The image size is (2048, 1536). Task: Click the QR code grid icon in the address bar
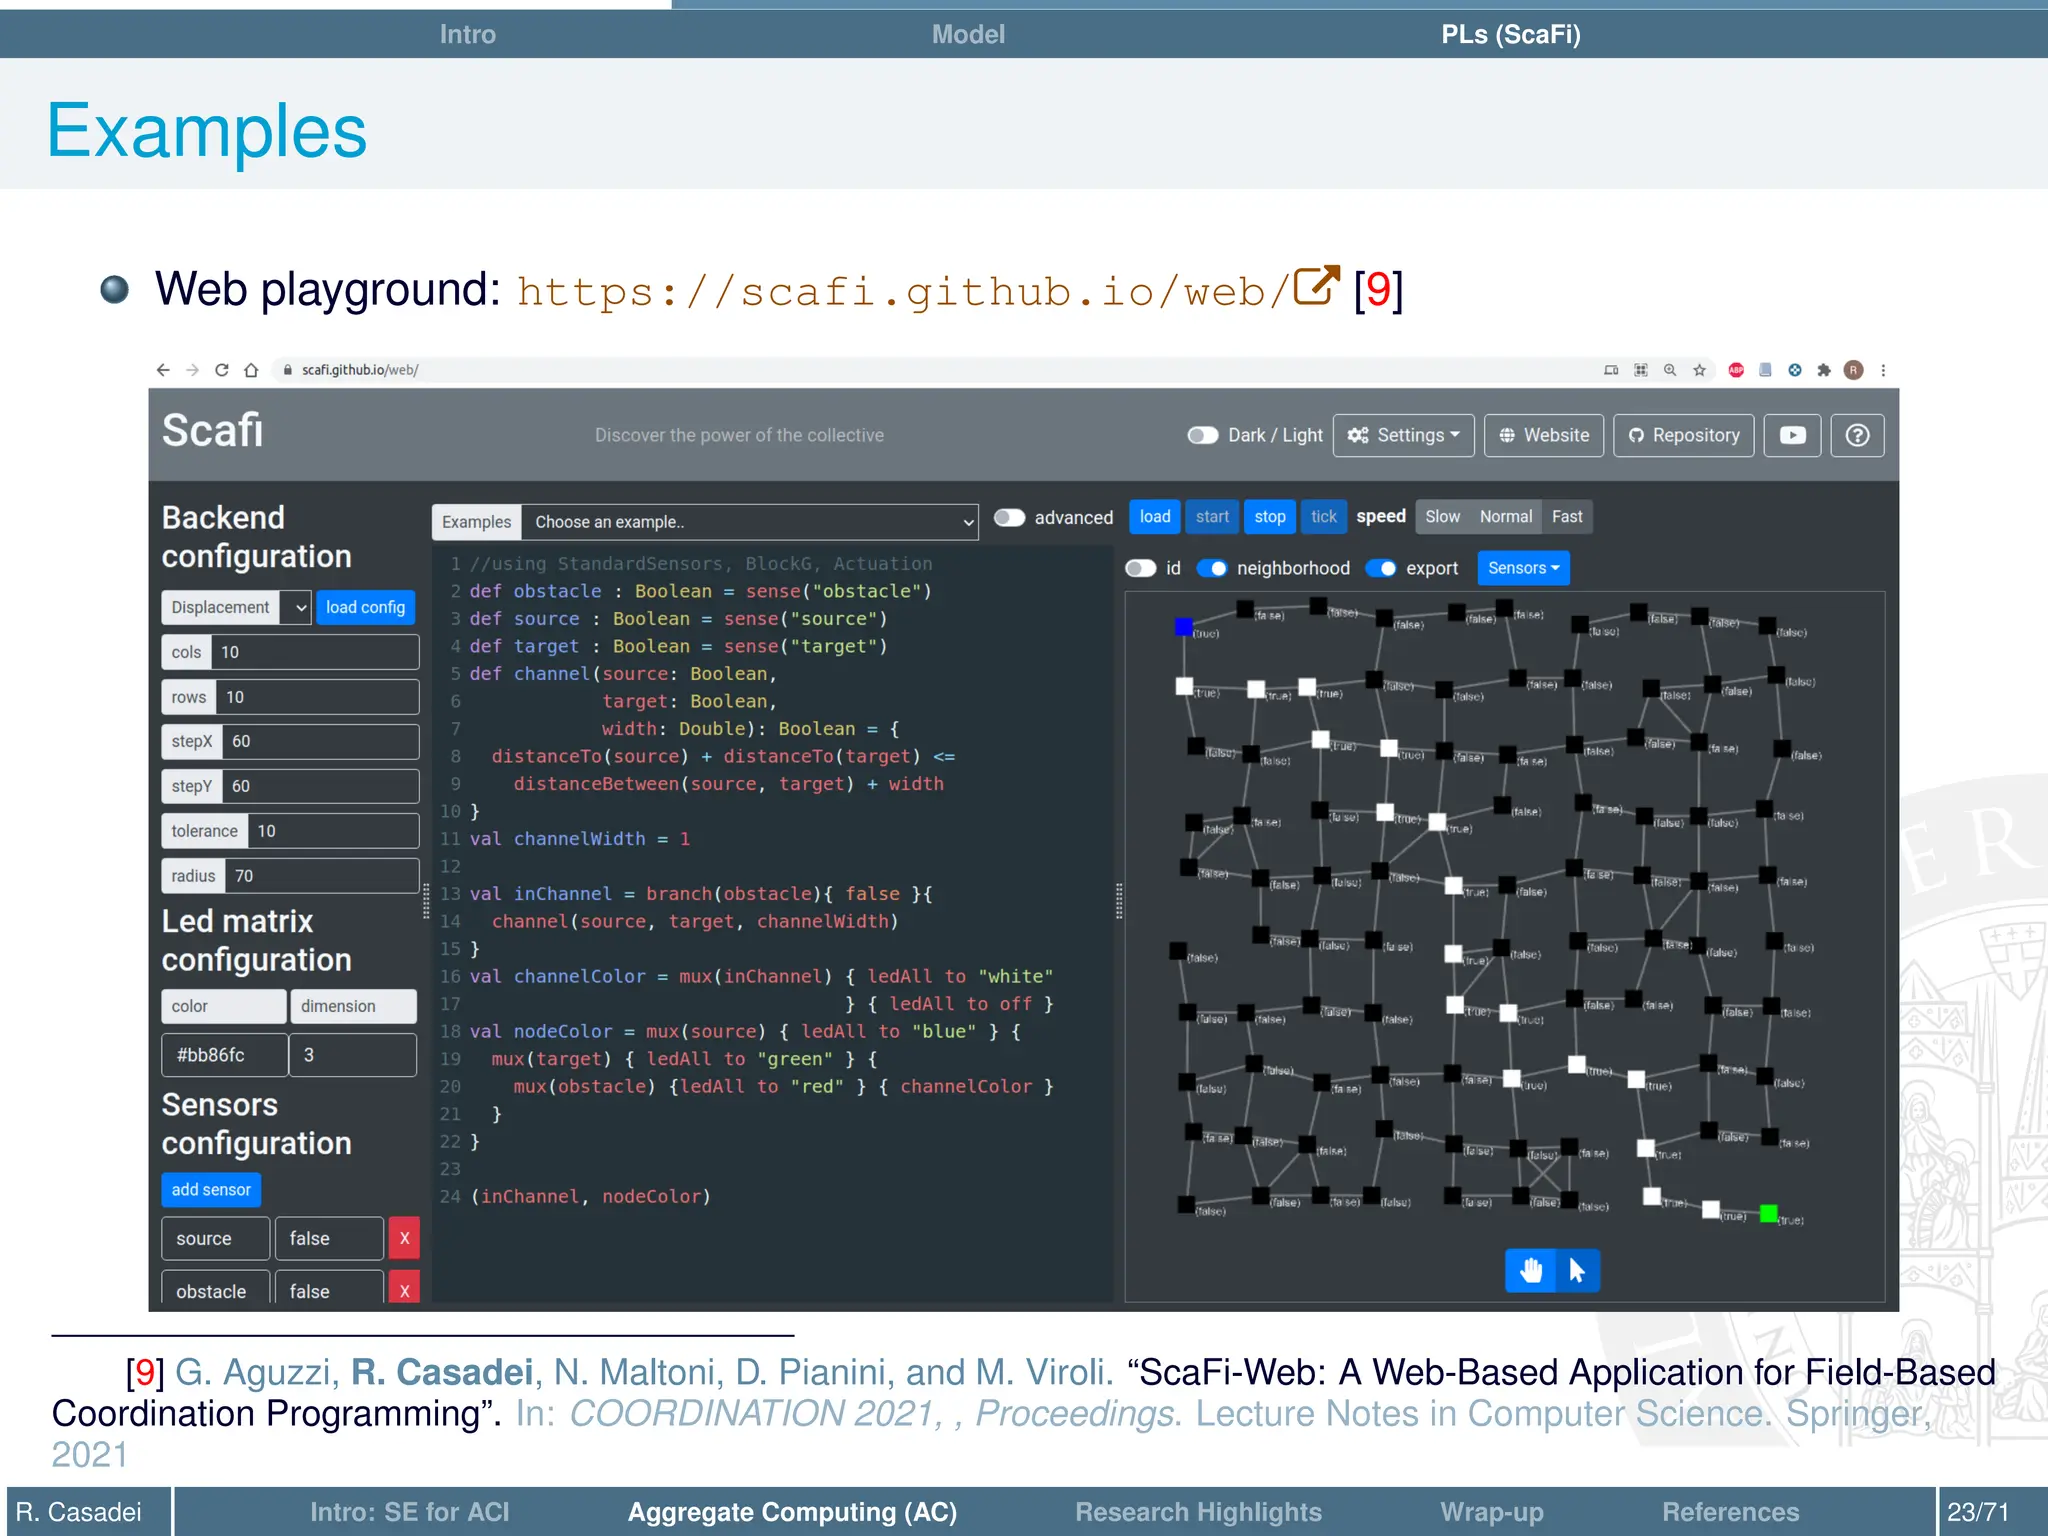(1641, 370)
